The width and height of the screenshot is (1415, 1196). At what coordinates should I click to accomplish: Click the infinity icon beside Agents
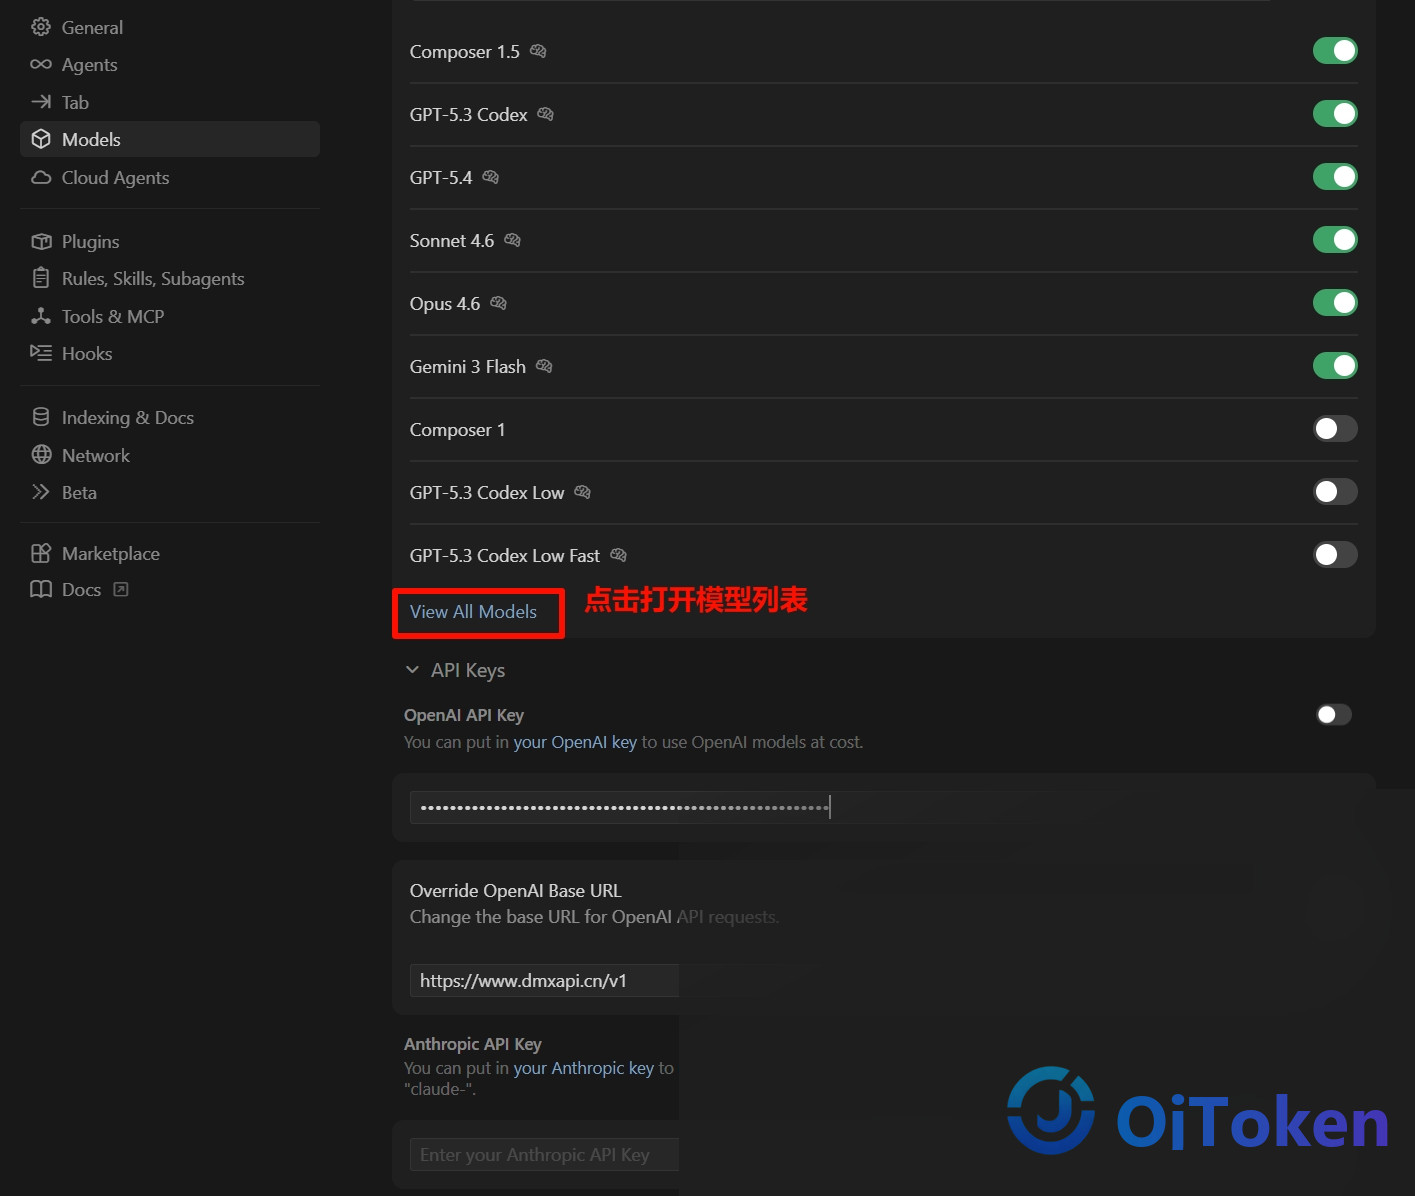[x=41, y=64]
